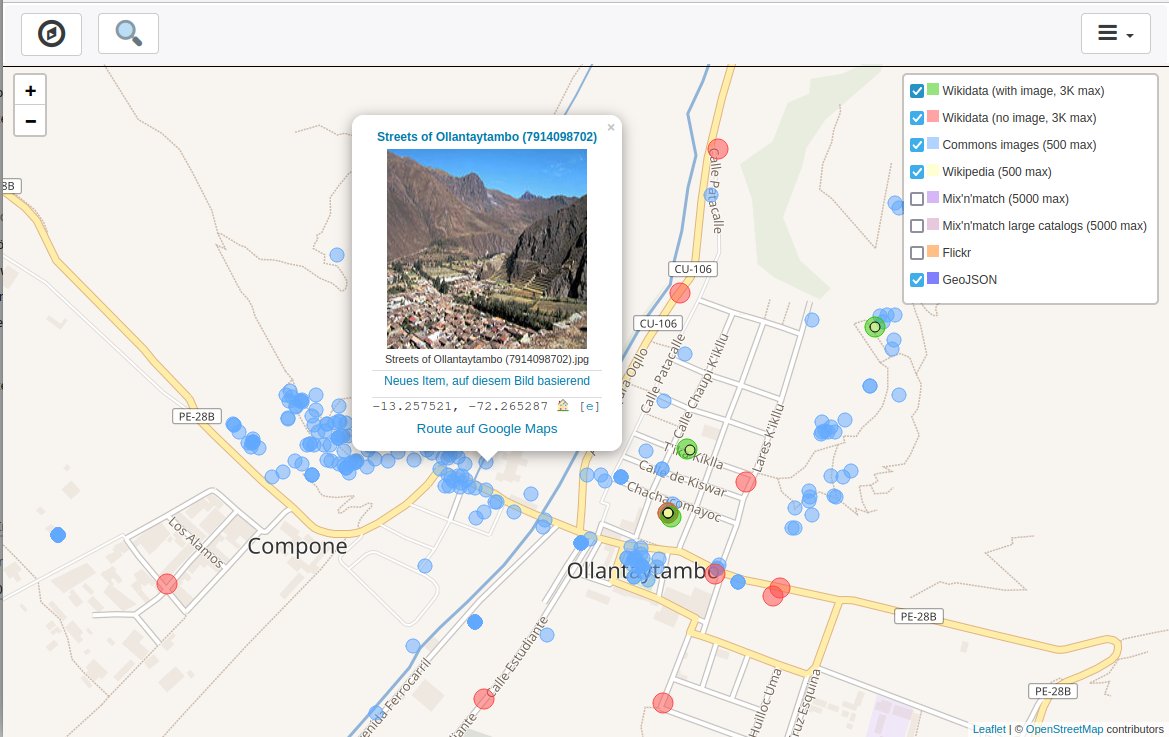
Task: Click the green Wikidata legend color swatch
Action: click(933, 90)
